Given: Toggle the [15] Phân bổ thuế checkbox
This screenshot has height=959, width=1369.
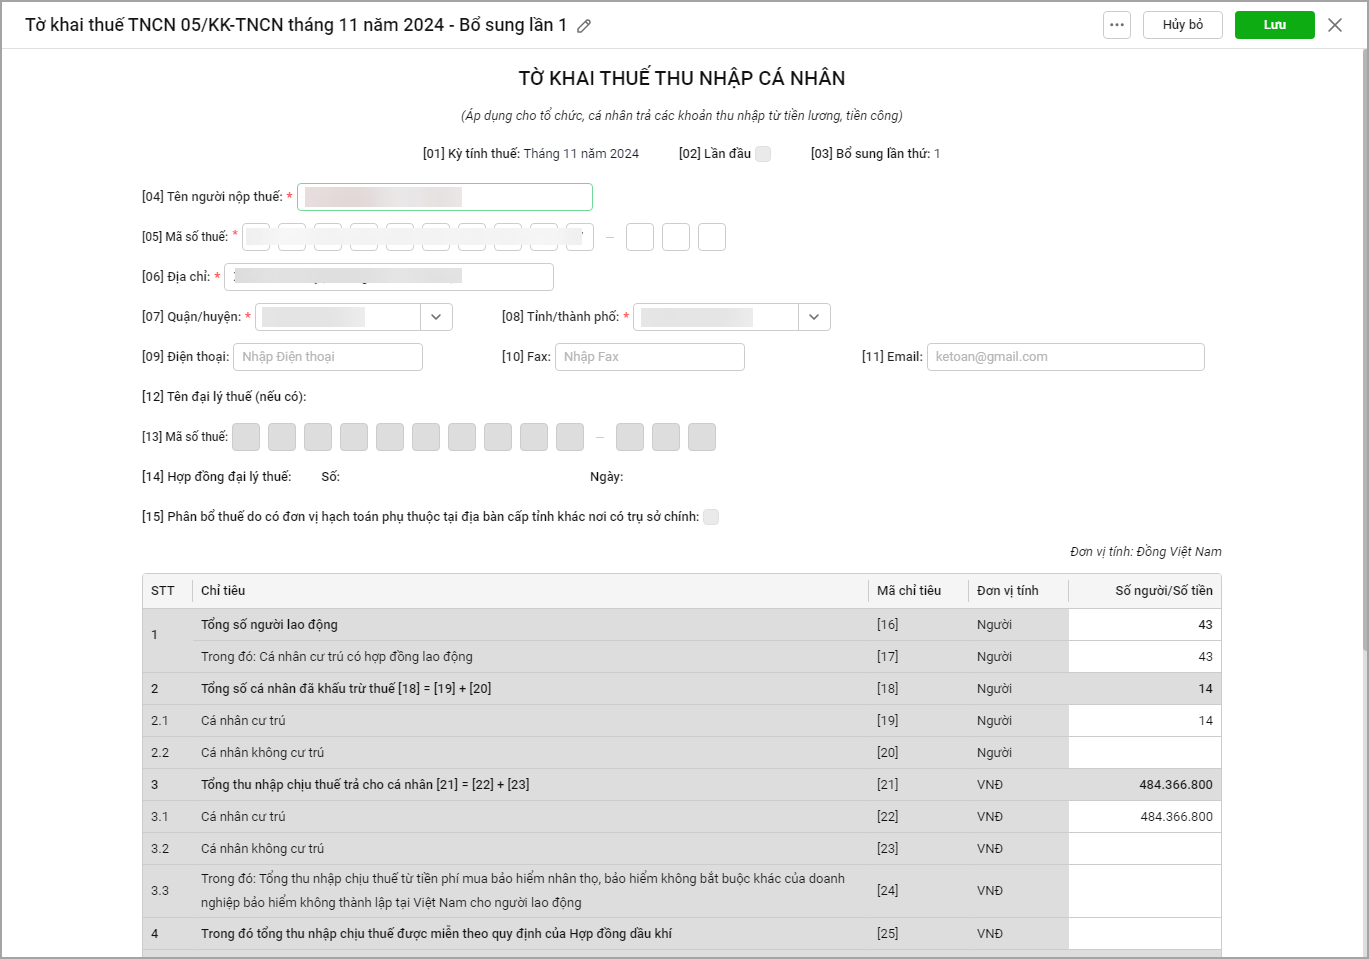Looking at the screenshot, I should [711, 517].
